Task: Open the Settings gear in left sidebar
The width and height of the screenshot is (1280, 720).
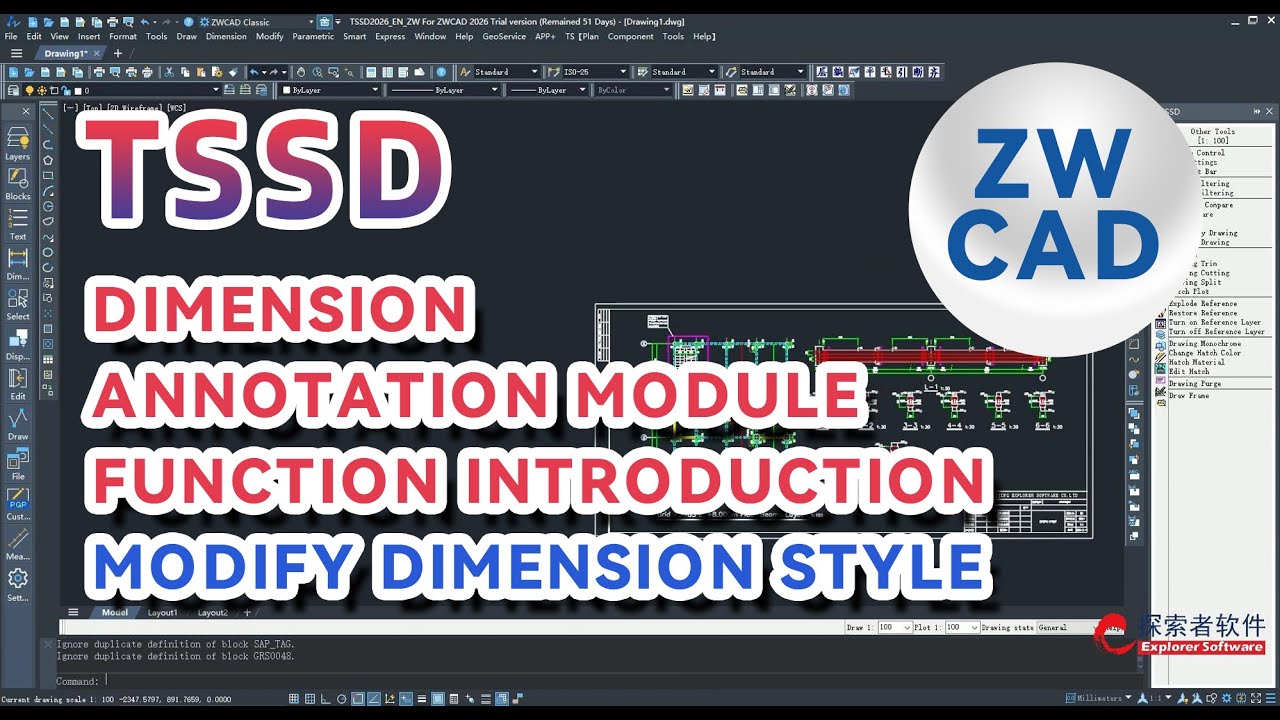Action: [17, 584]
